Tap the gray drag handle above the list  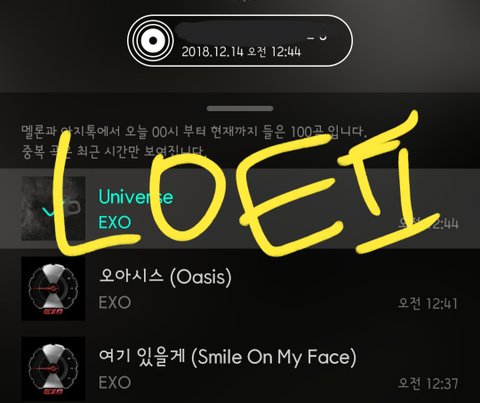(x=240, y=109)
